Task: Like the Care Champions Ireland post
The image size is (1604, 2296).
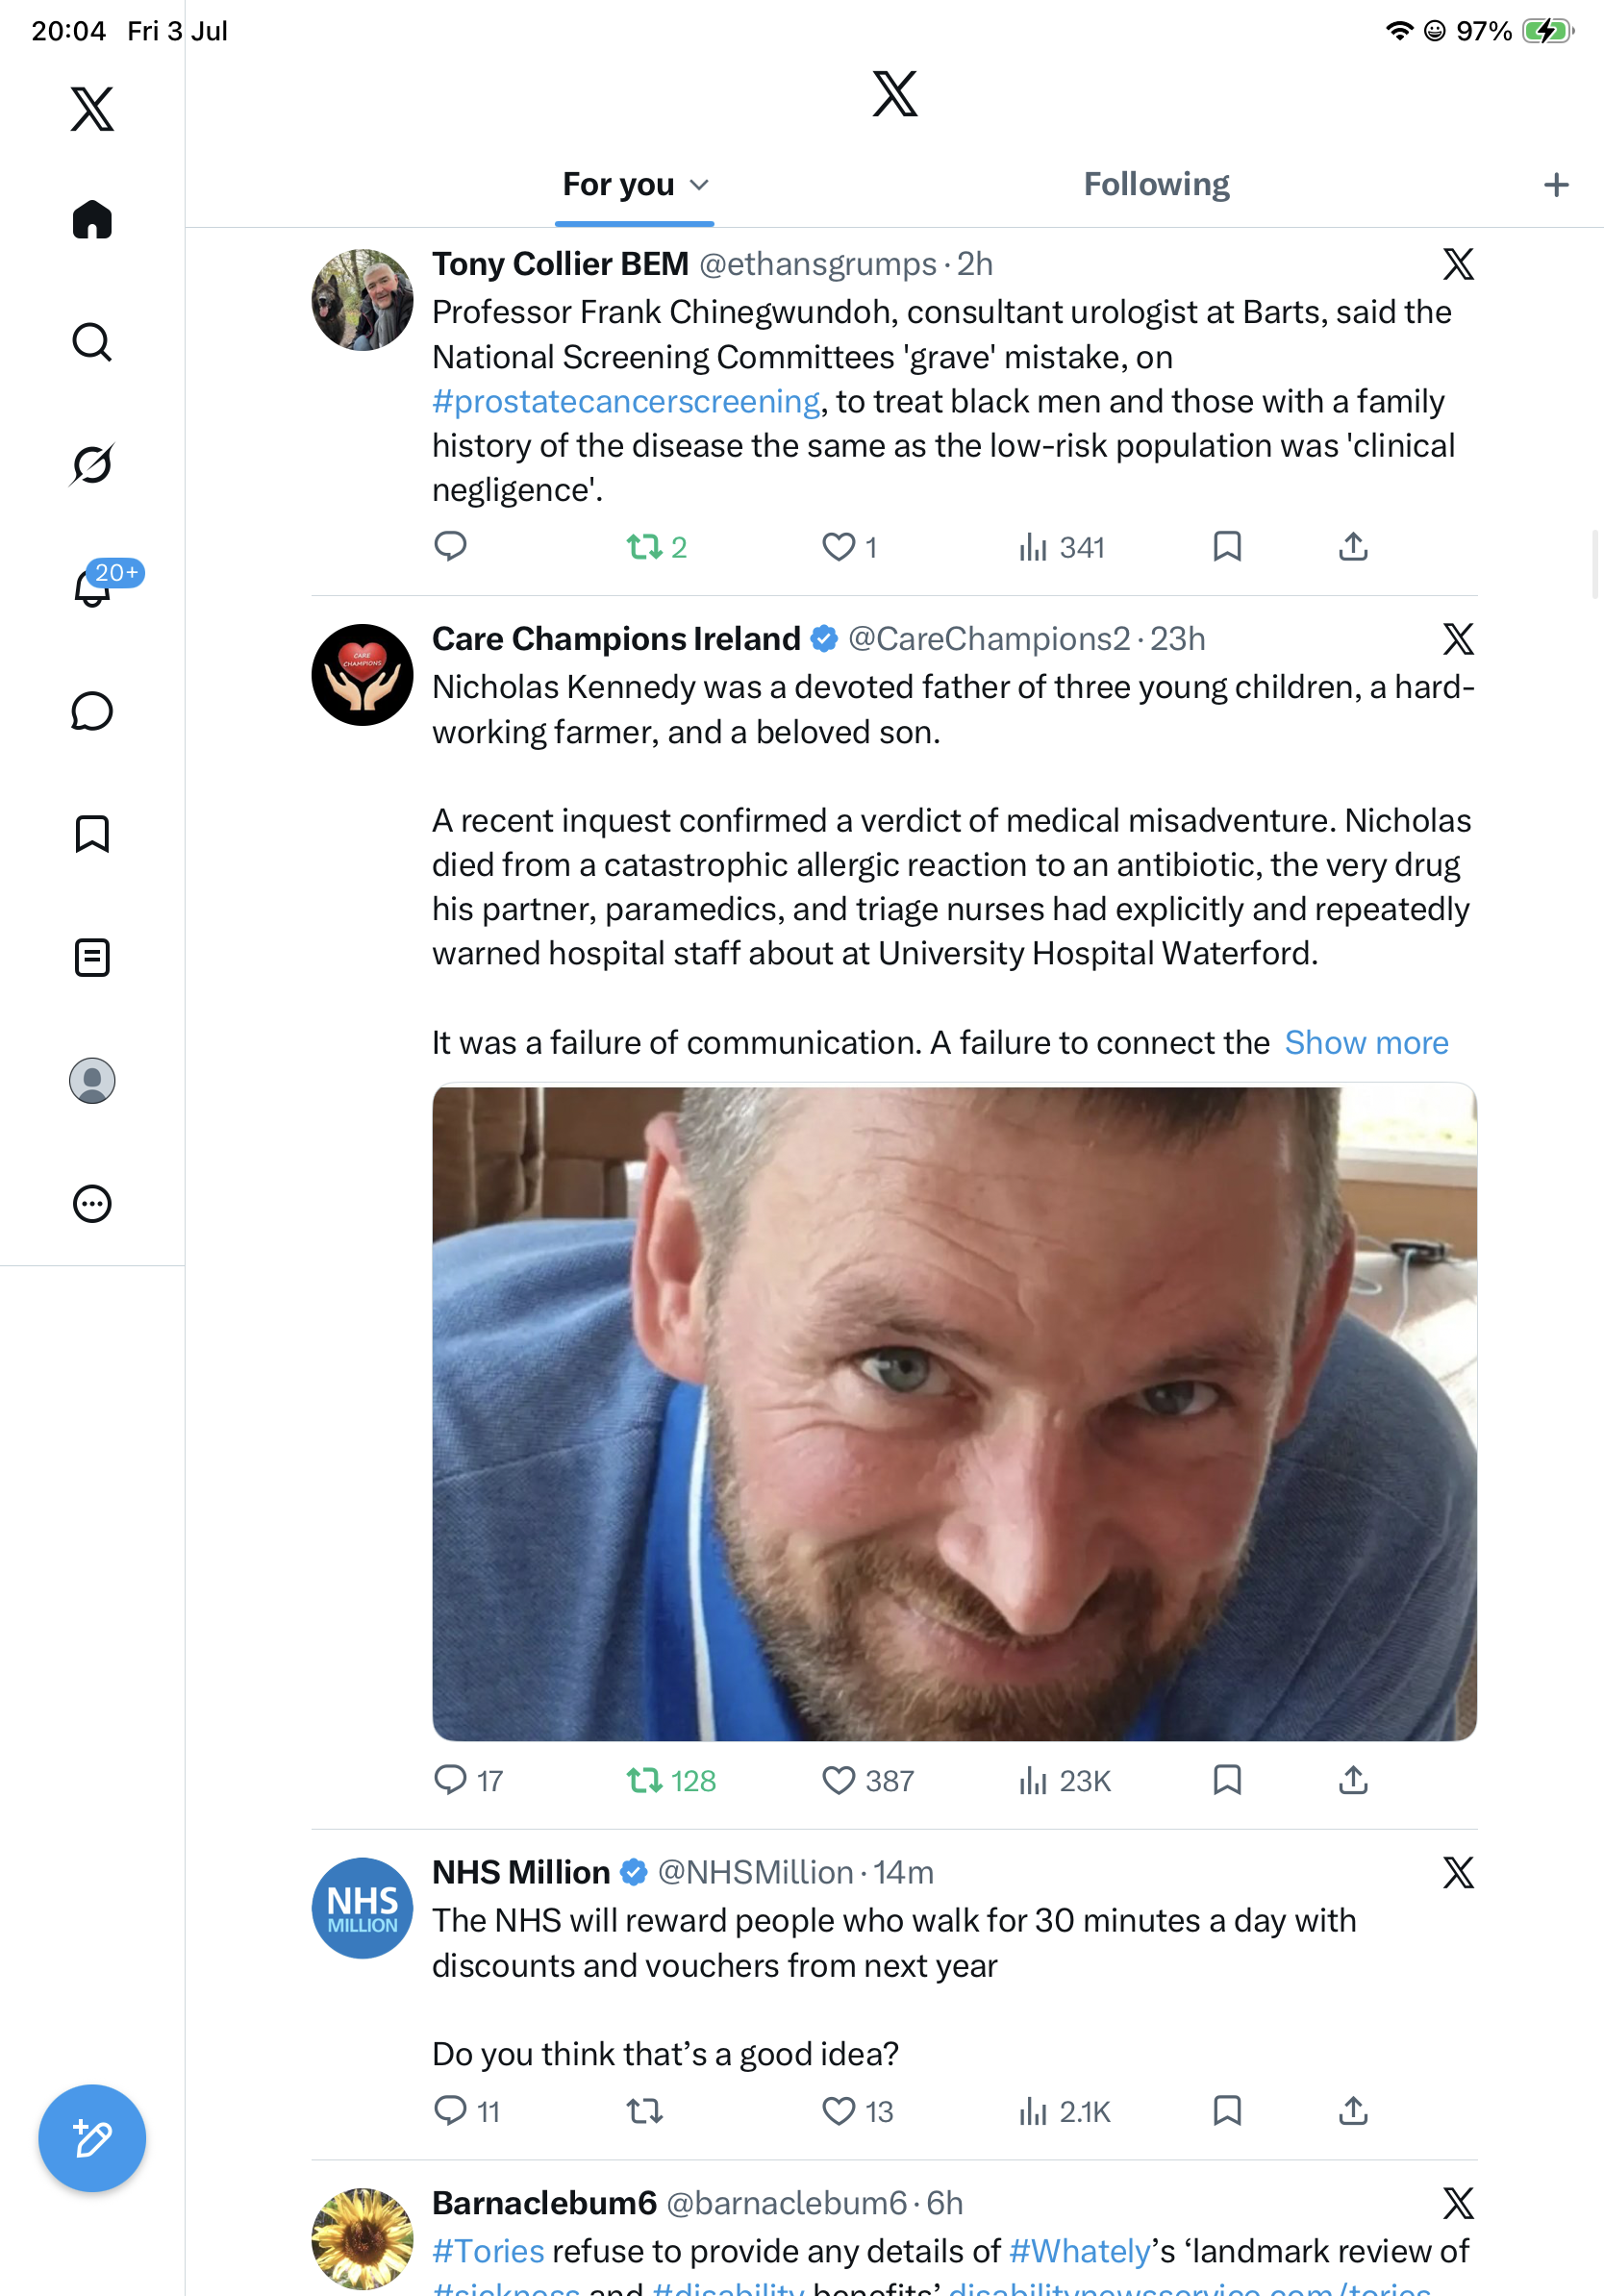Action: tap(838, 1780)
